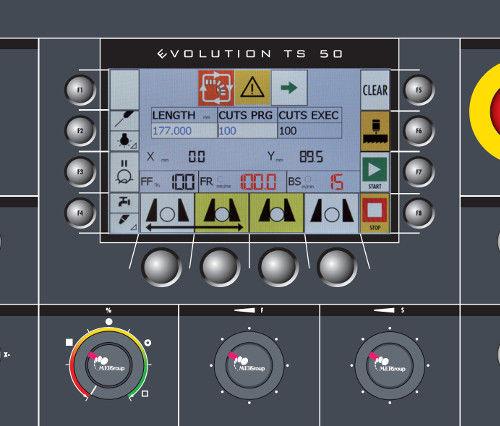
Task: Click the percent override colored dial
Action: point(109,365)
